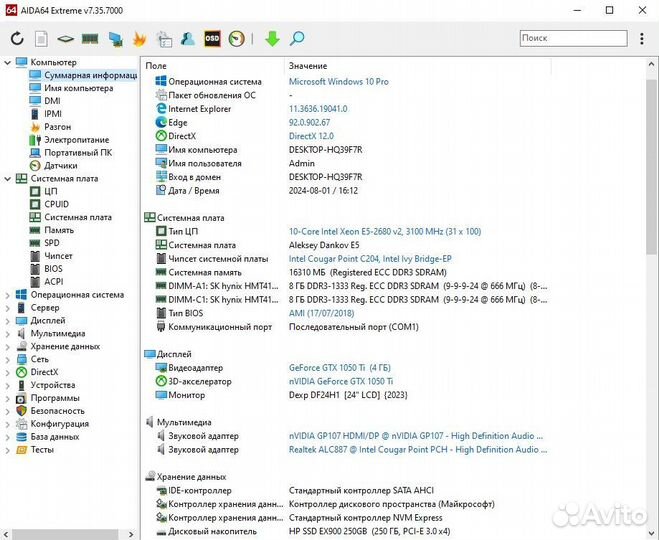Viewport: 659px width, 540px height.
Task: Open SPD tree item
Action: (x=52, y=243)
